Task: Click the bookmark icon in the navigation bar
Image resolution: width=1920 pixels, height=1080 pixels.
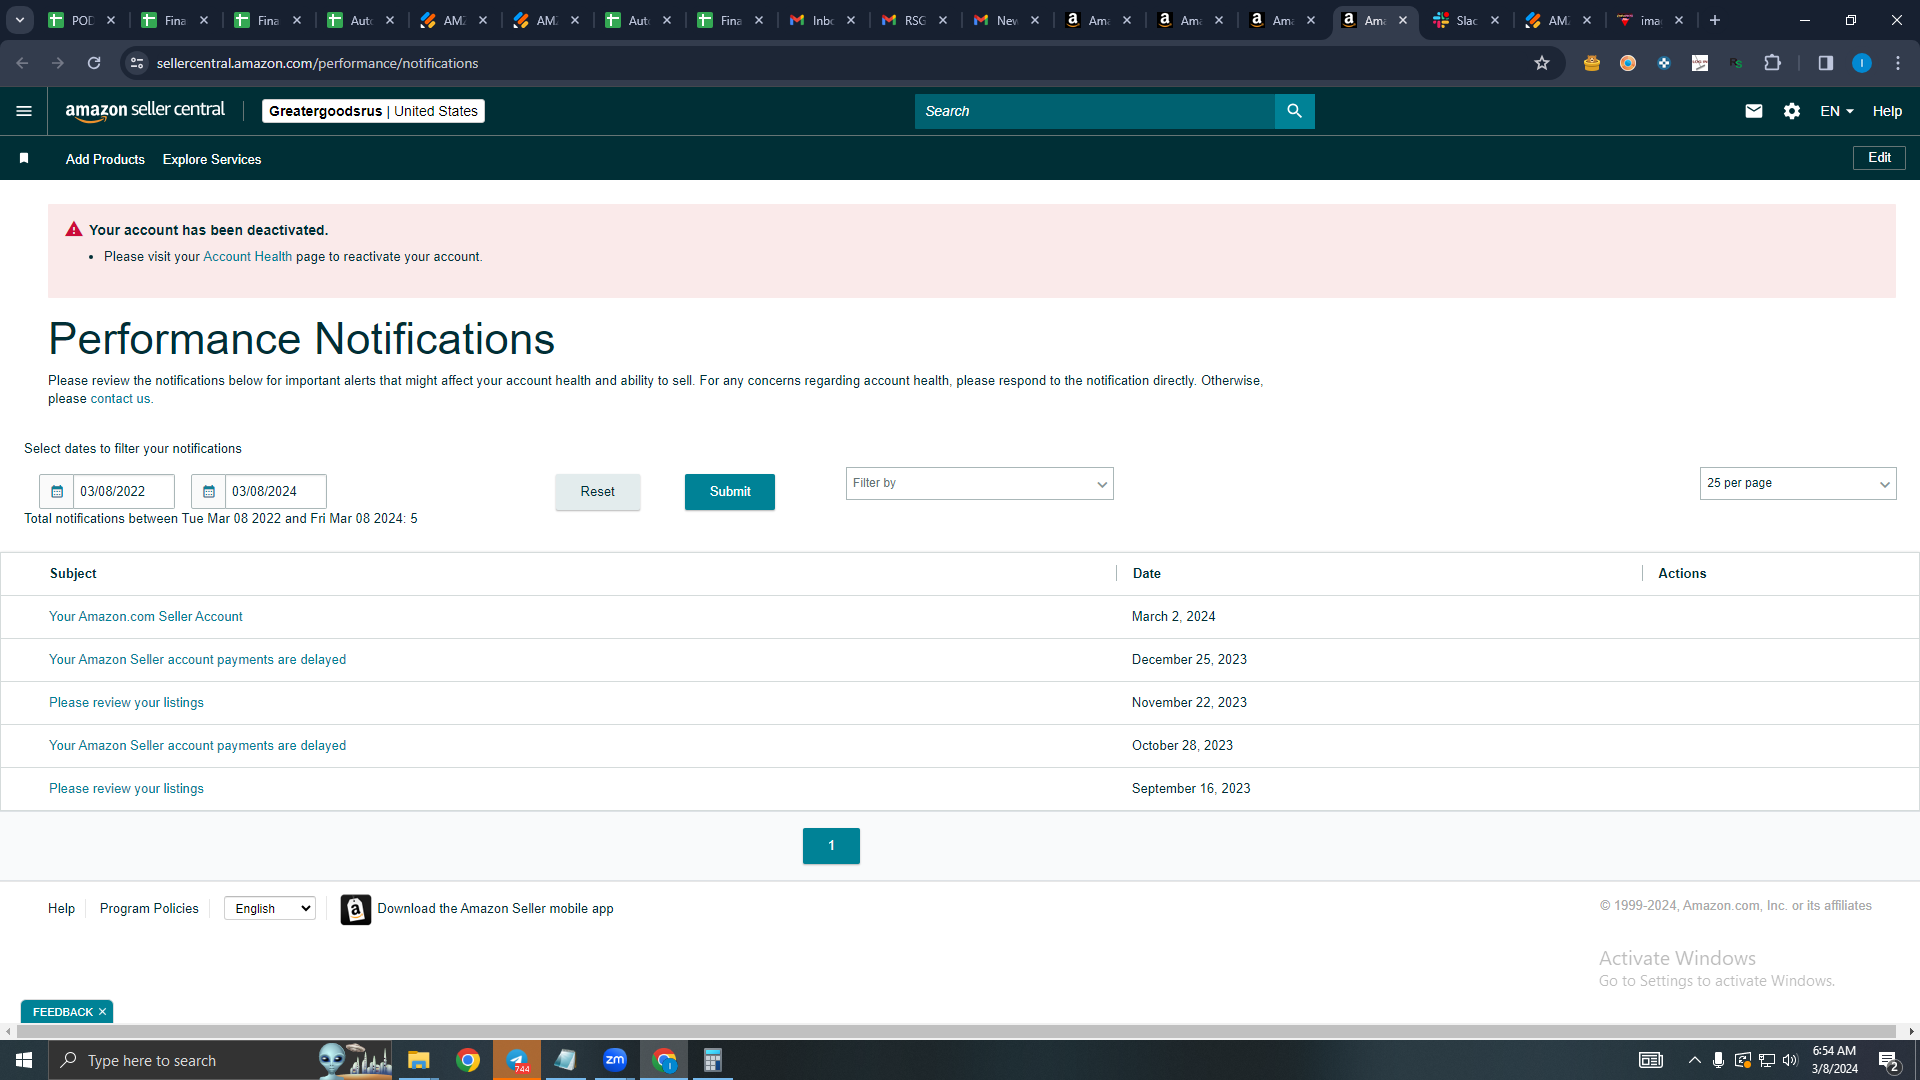Action: [x=24, y=158]
